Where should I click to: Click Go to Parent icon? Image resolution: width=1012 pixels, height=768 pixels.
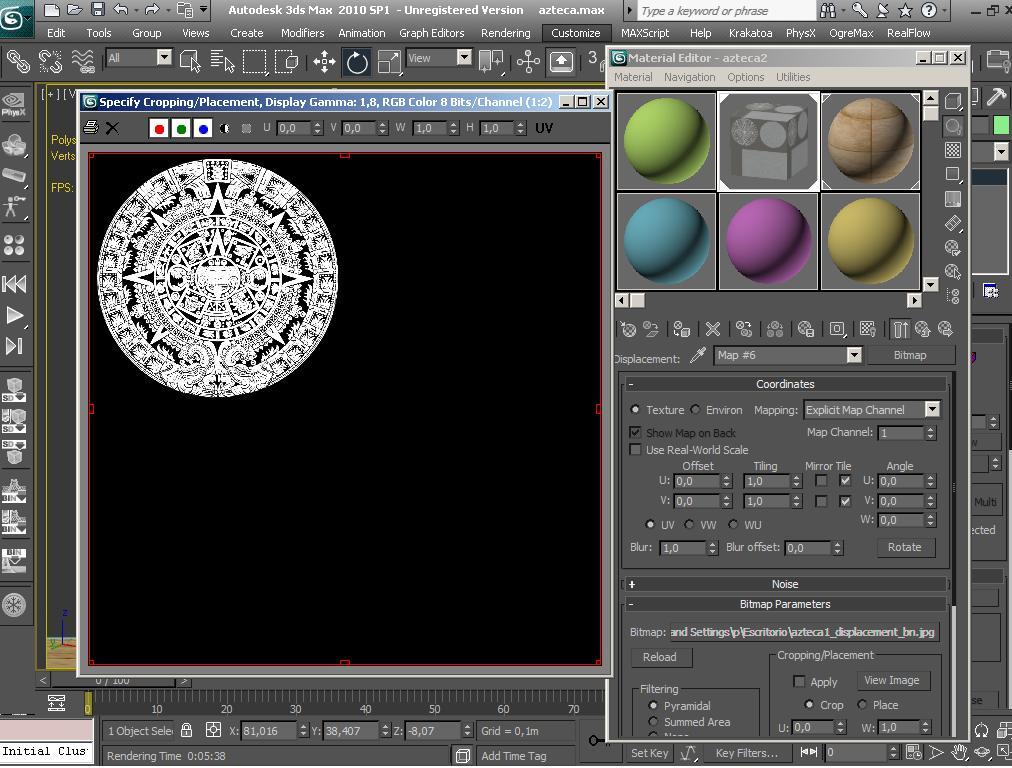922,330
